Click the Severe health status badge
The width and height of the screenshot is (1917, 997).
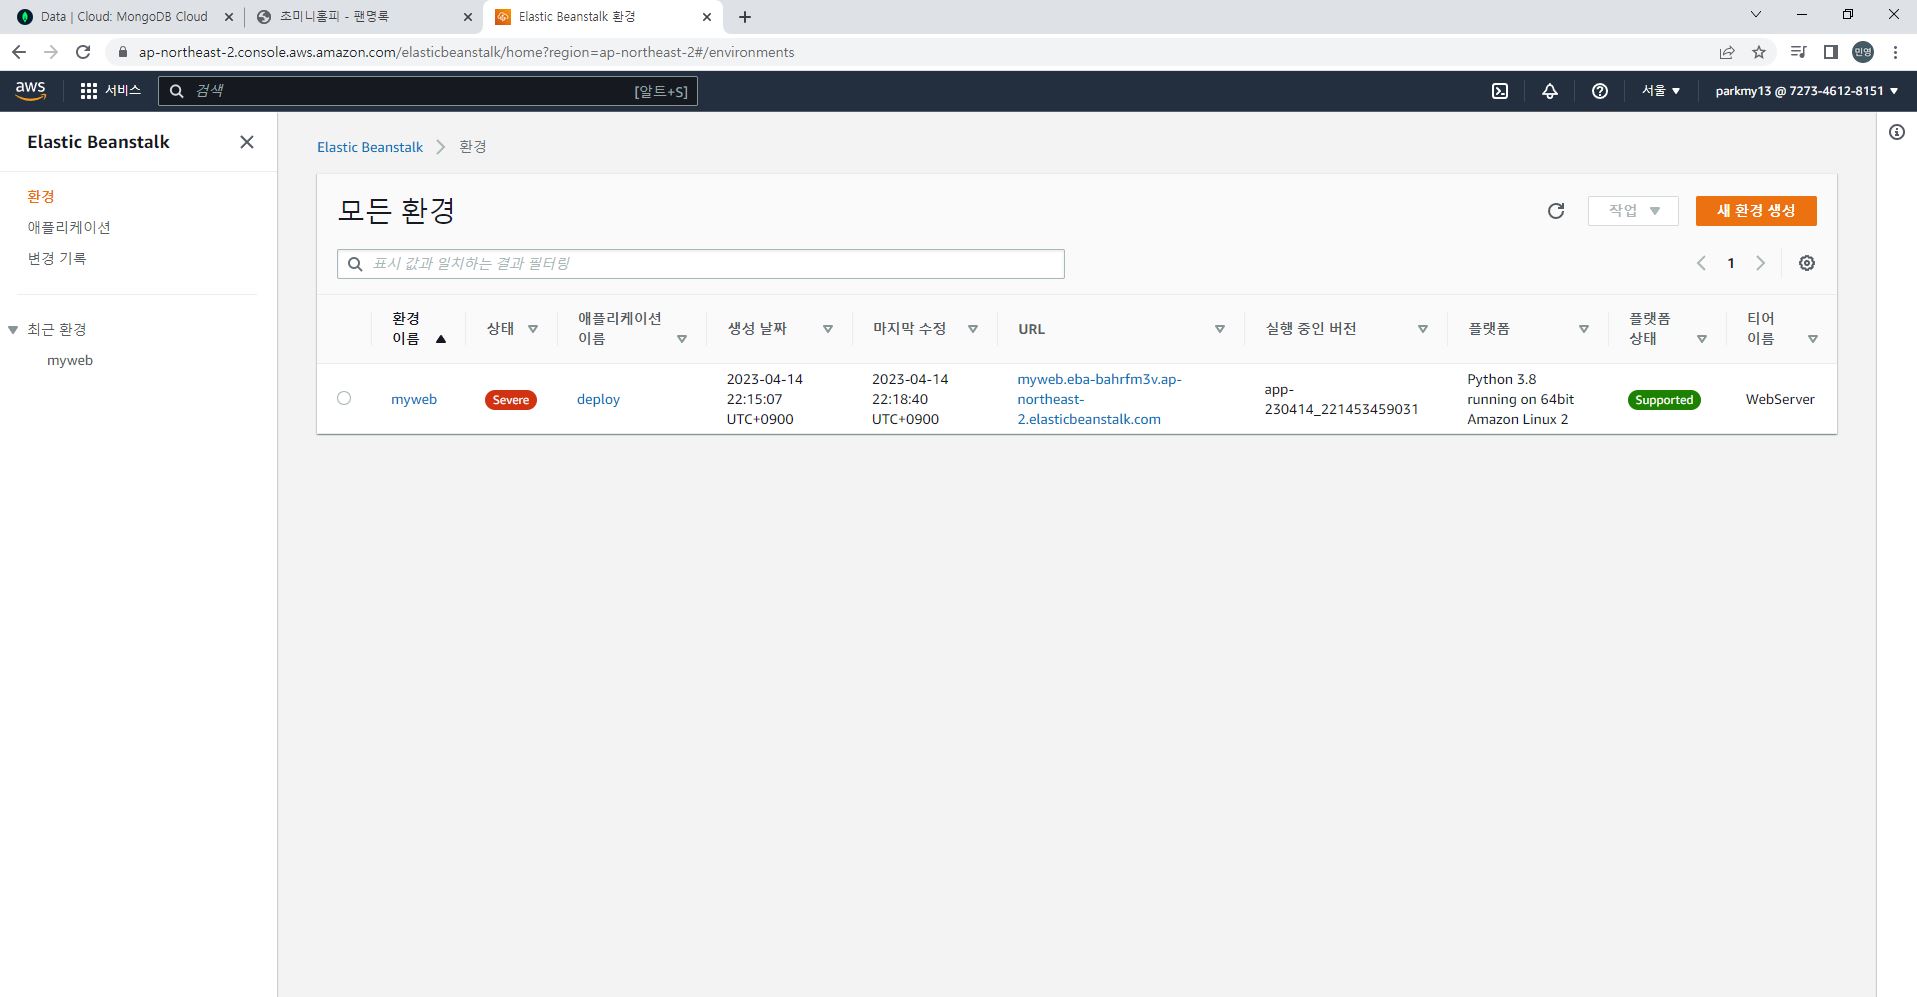coord(511,400)
